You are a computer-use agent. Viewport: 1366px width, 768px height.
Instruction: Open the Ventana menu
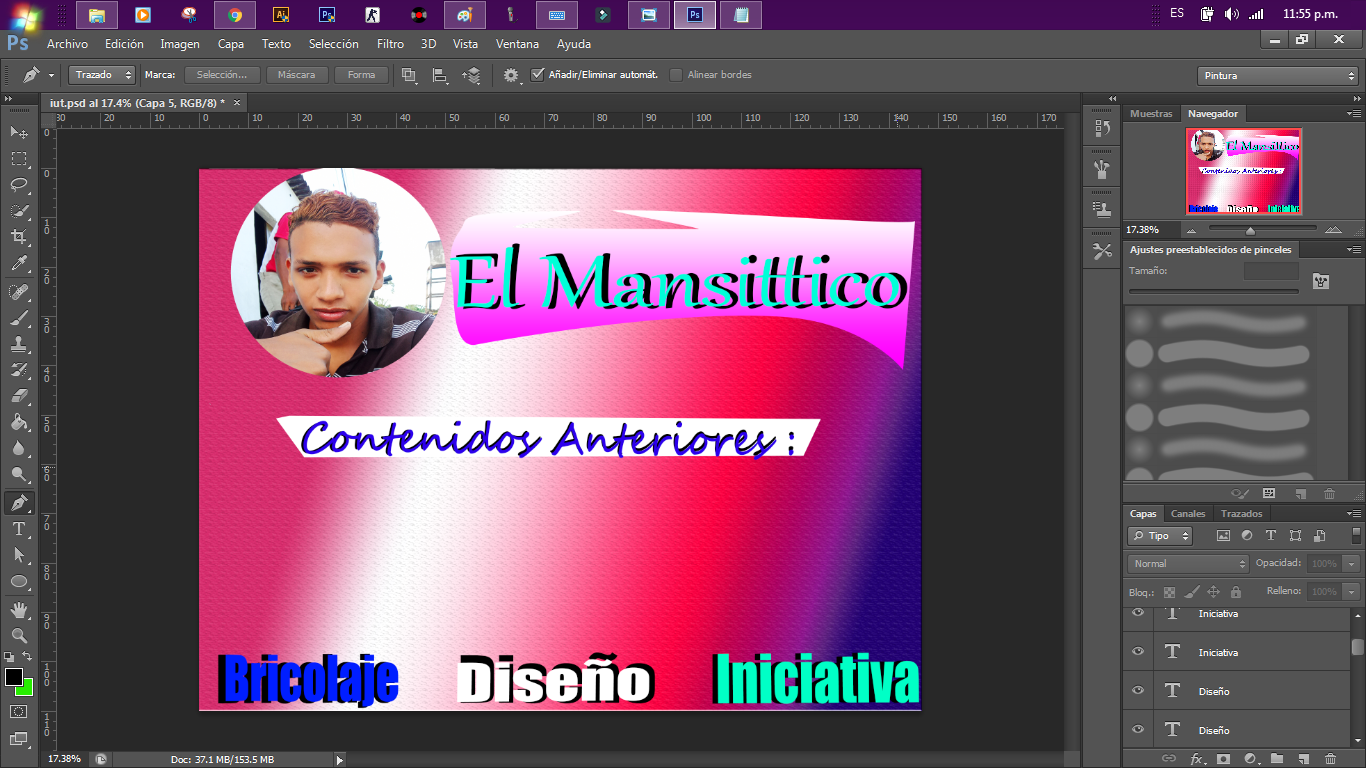pos(517,44)
